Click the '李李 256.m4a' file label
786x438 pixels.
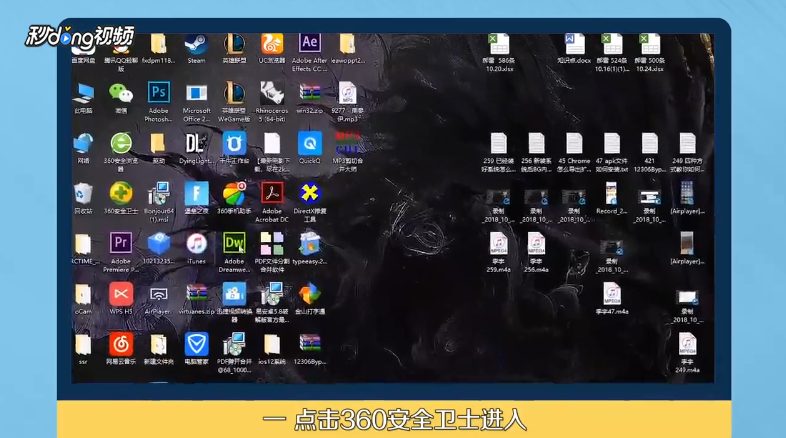[536, 265]
